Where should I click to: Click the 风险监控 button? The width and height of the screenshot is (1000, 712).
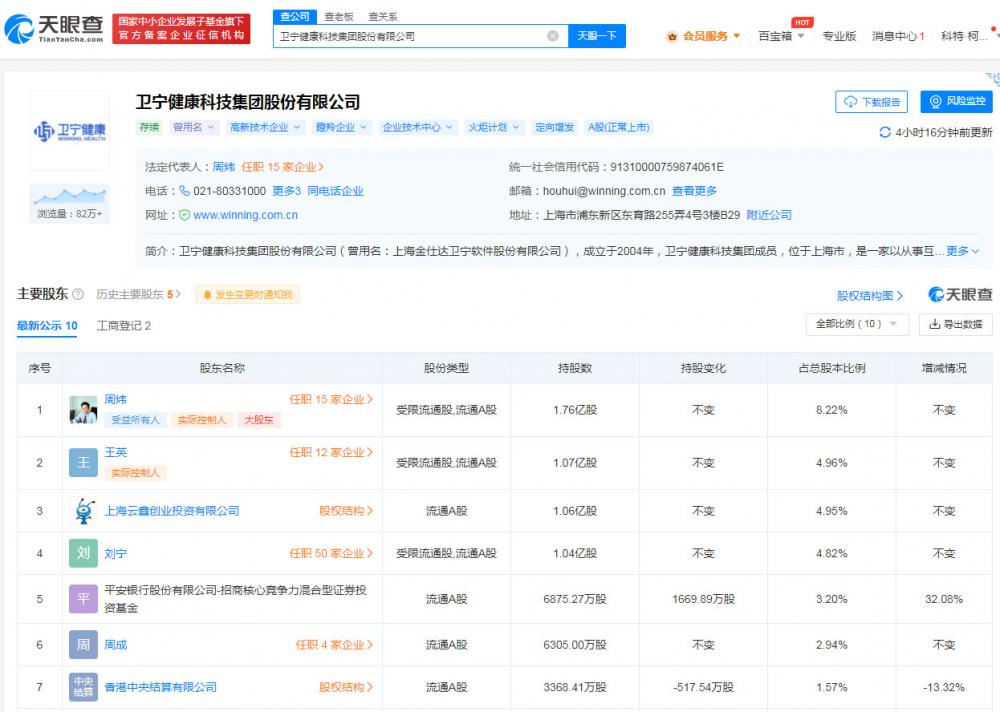[957, 101]
